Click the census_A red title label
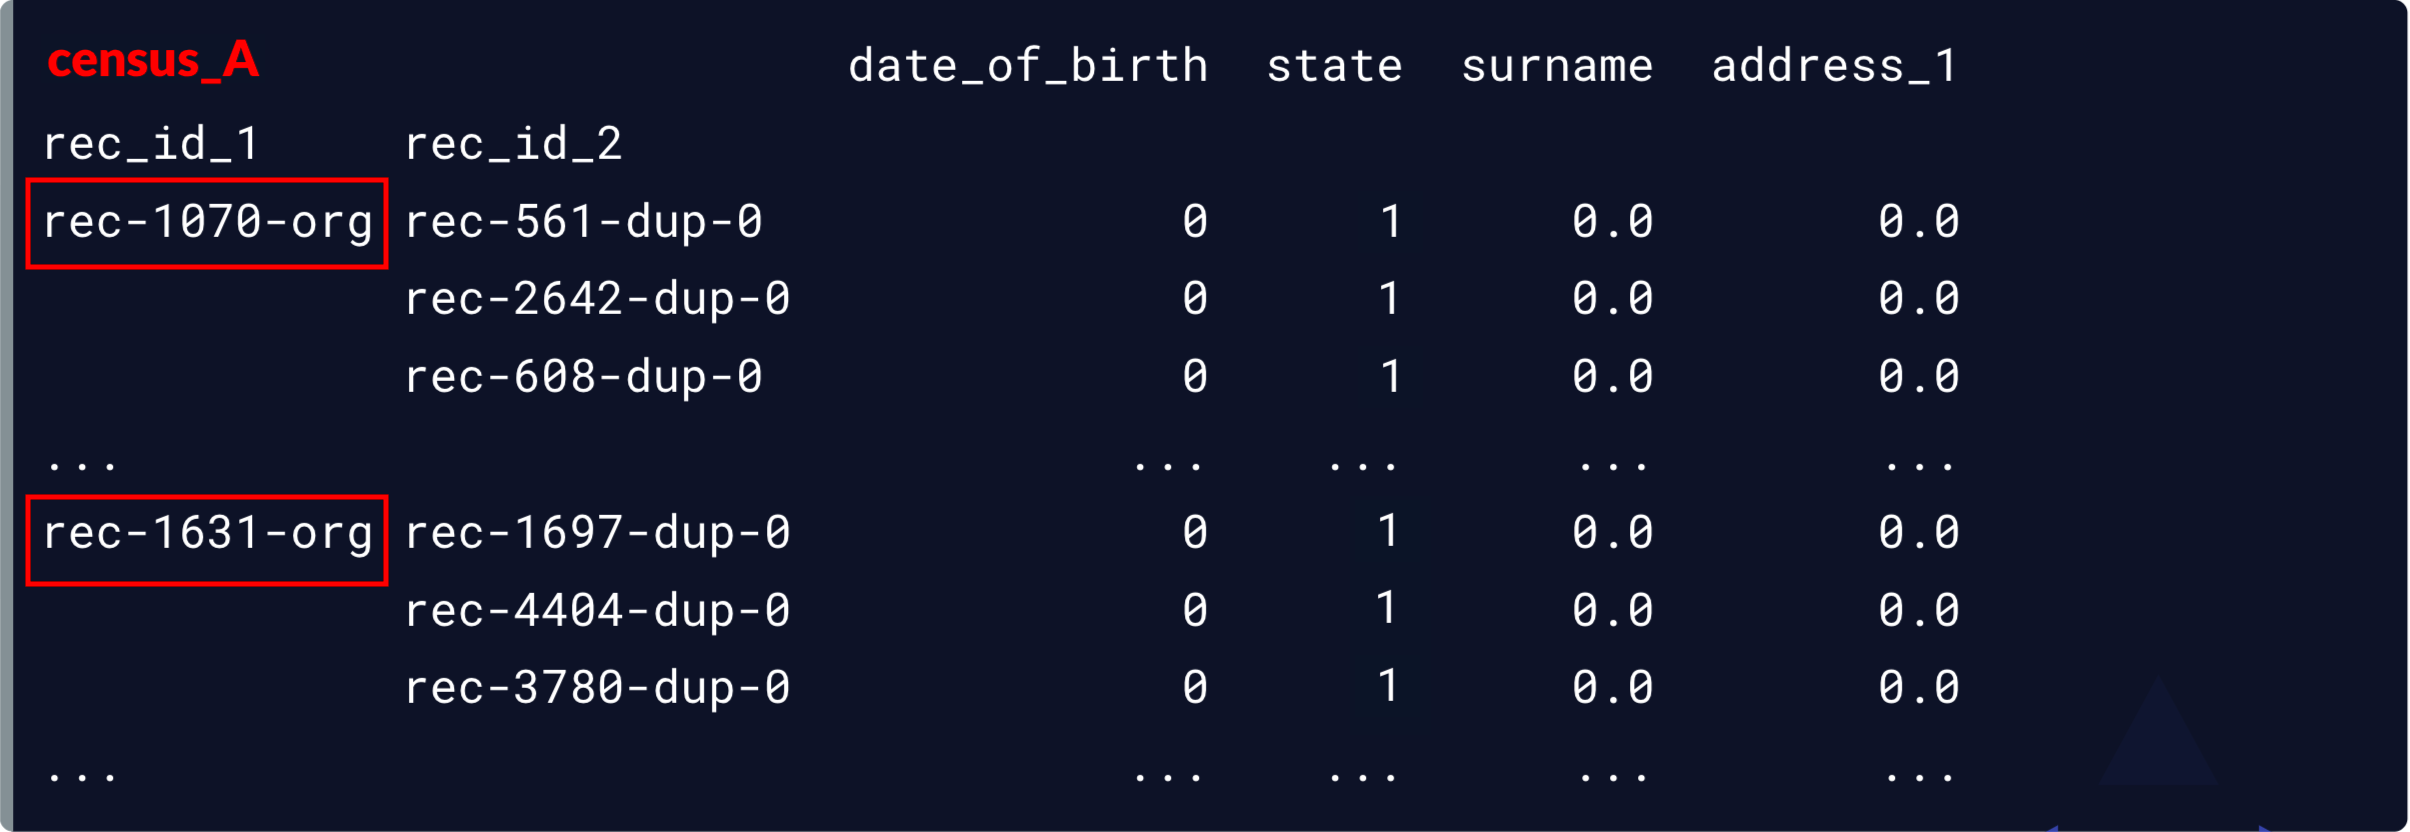The width and height of the screenshot is (2410, 832). click(x=153, y=61)
